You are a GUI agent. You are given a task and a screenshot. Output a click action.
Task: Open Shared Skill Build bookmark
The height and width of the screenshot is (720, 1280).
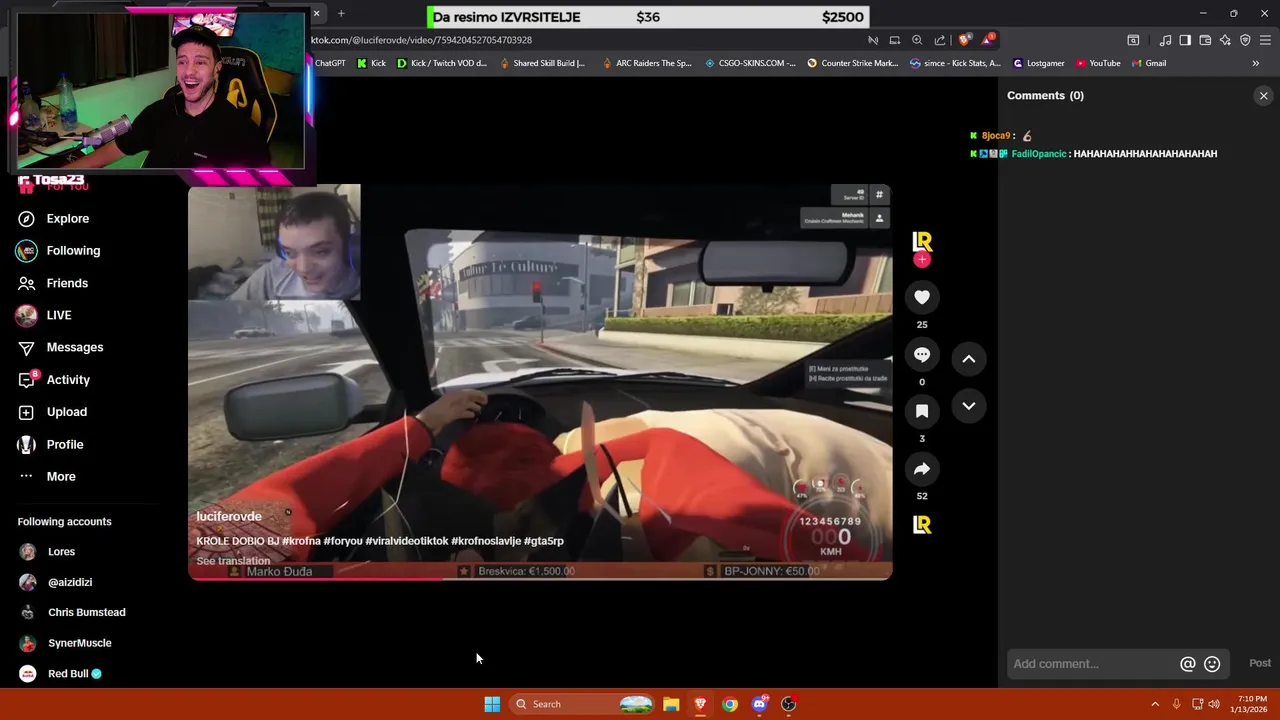(x=542, y=63)
